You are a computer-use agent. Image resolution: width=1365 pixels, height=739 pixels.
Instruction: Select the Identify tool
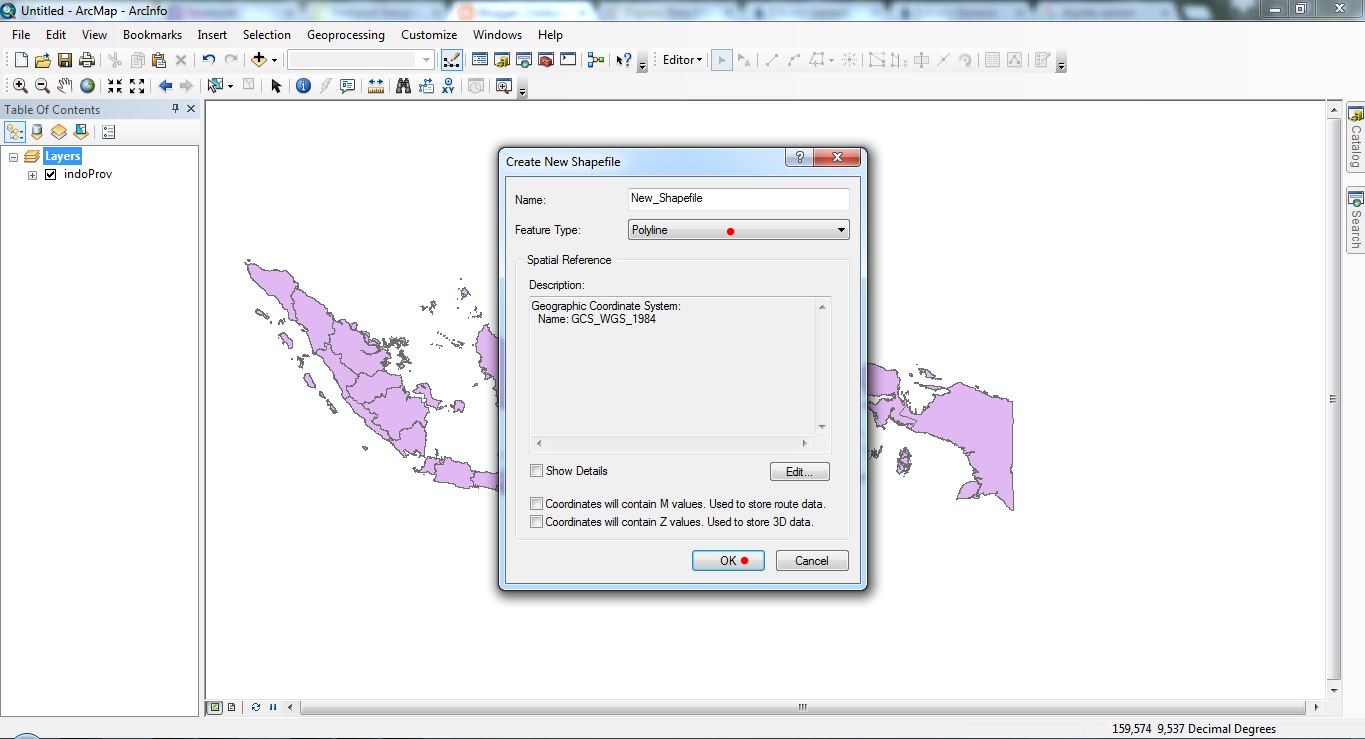(302, 86)
